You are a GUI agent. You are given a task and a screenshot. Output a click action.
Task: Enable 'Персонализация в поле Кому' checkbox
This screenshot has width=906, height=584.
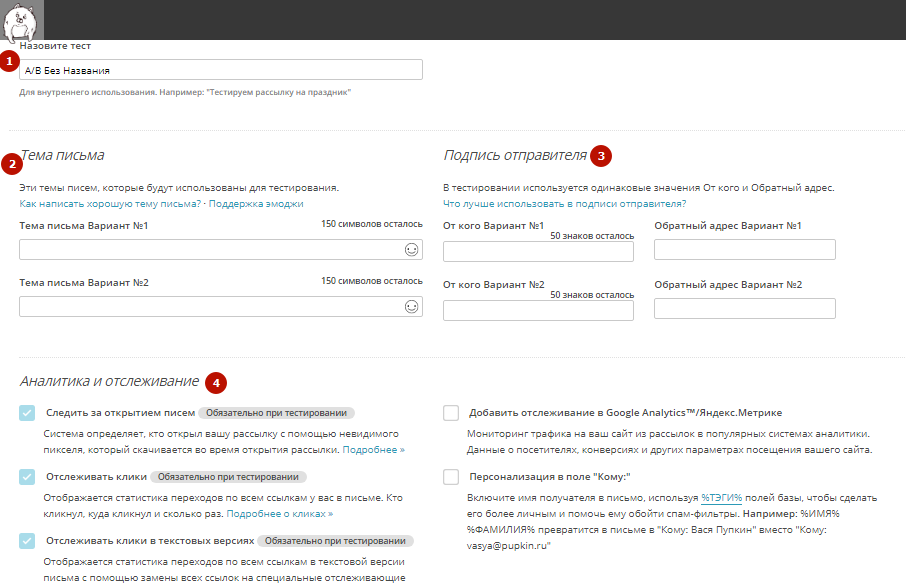click(x=451, y=477)
